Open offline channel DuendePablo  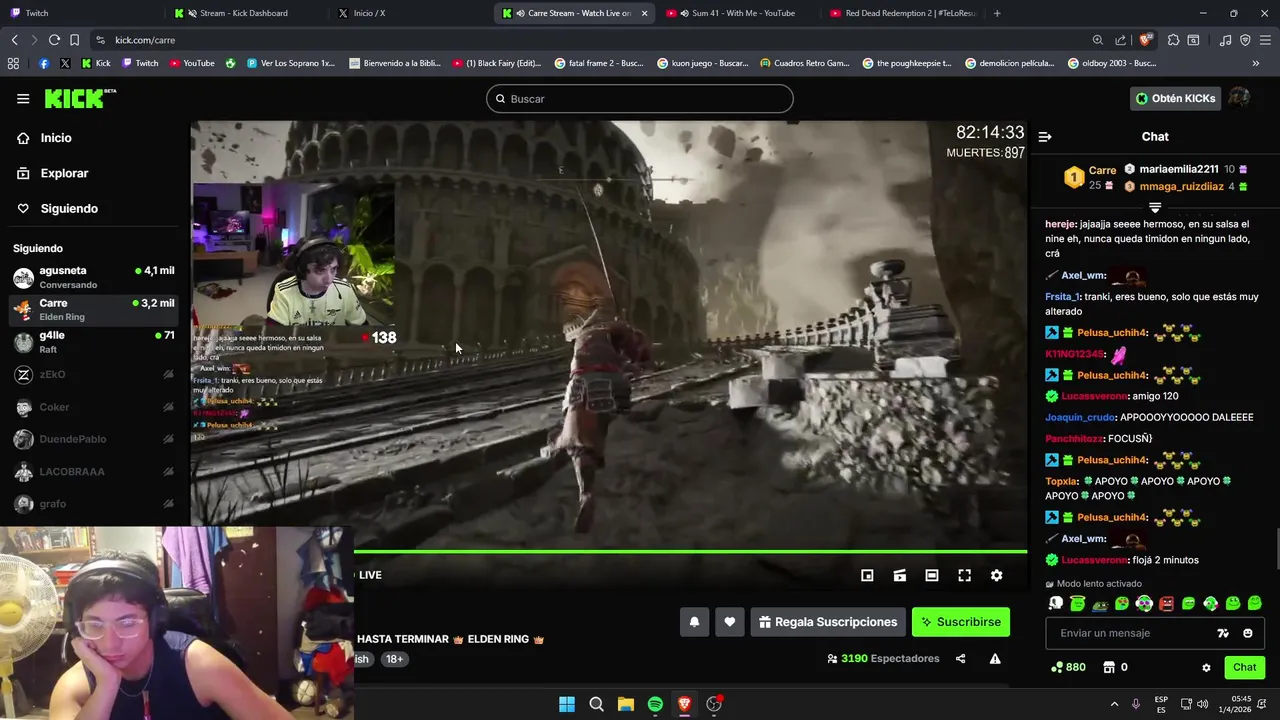94,439
